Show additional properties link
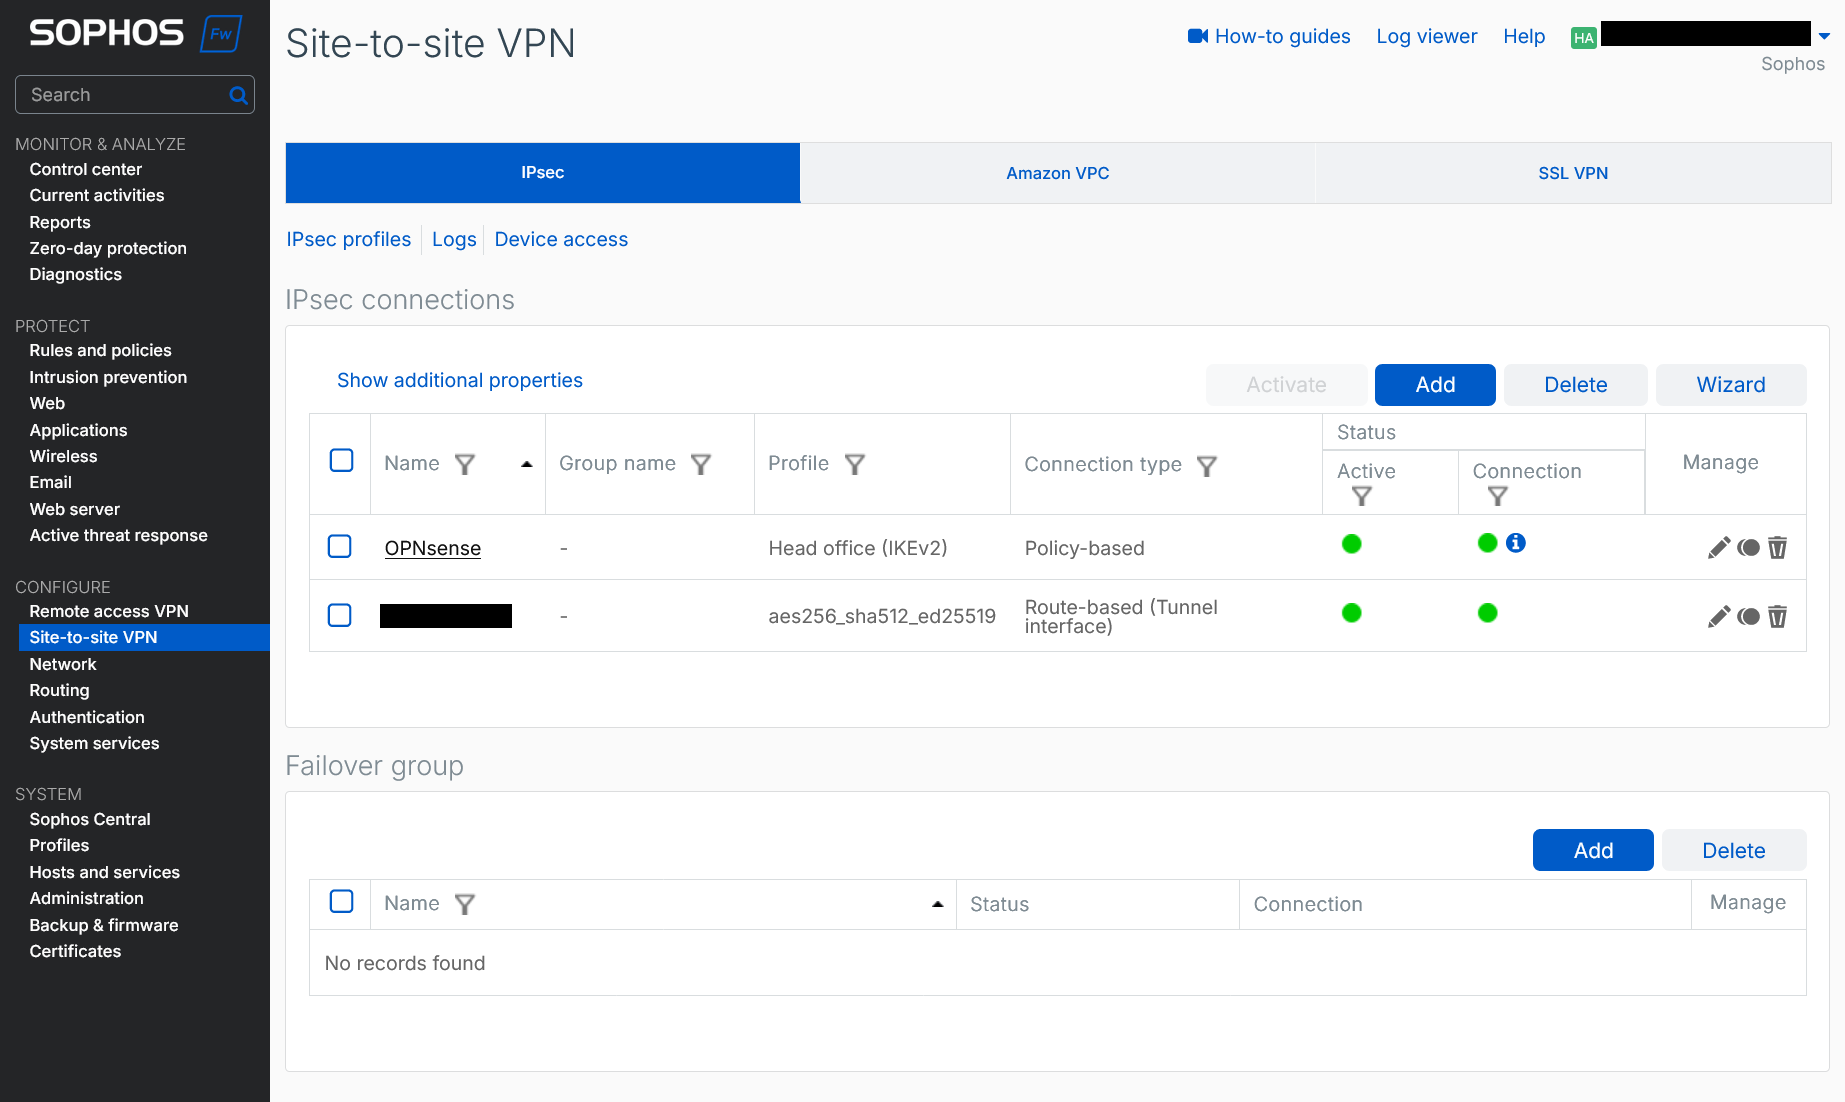This screenshot has height=1102, width=1845. [460, 380]
